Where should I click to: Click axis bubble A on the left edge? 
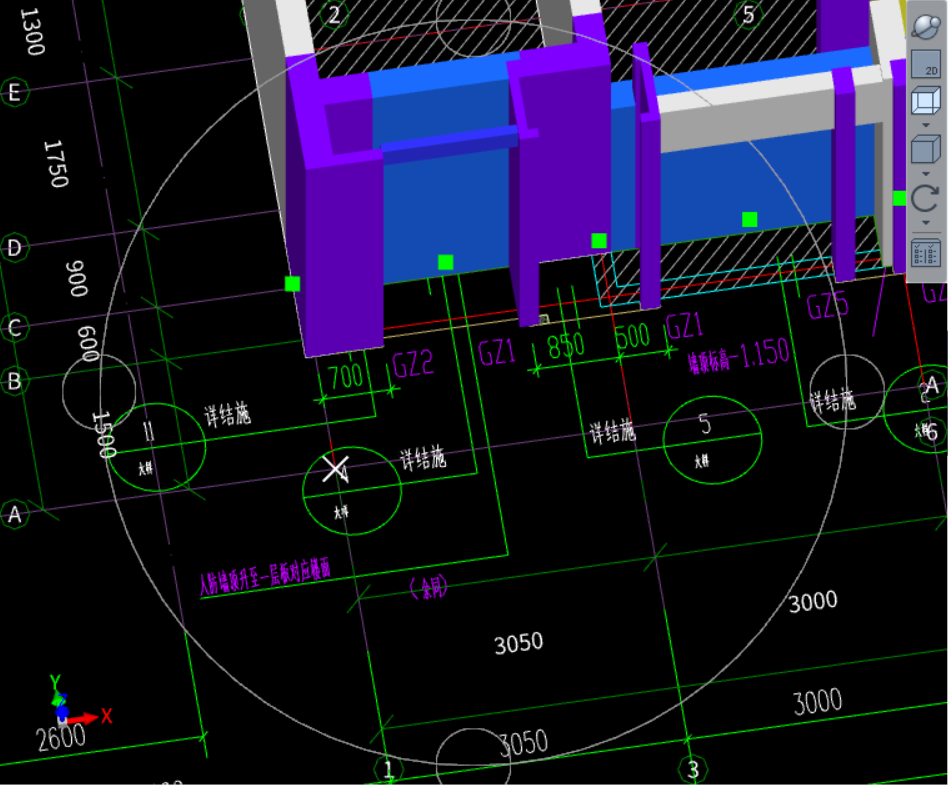coord(14,515)
